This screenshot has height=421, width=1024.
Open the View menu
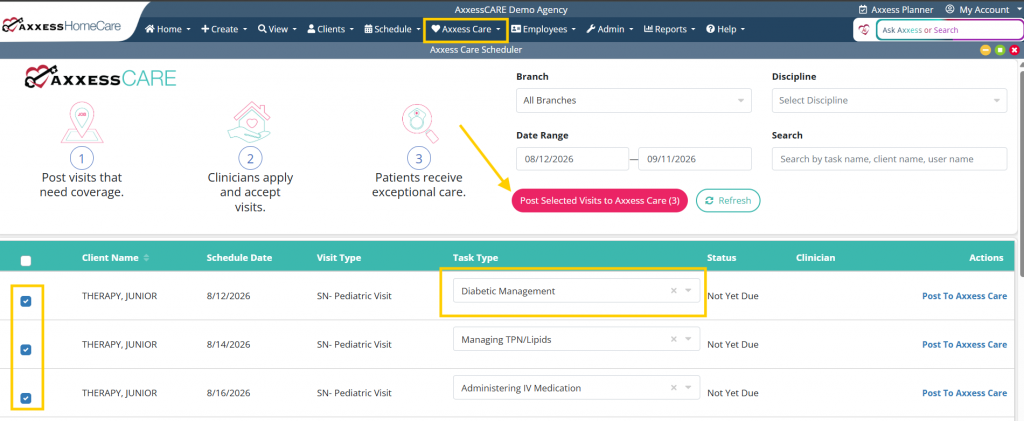coord(277,29)
